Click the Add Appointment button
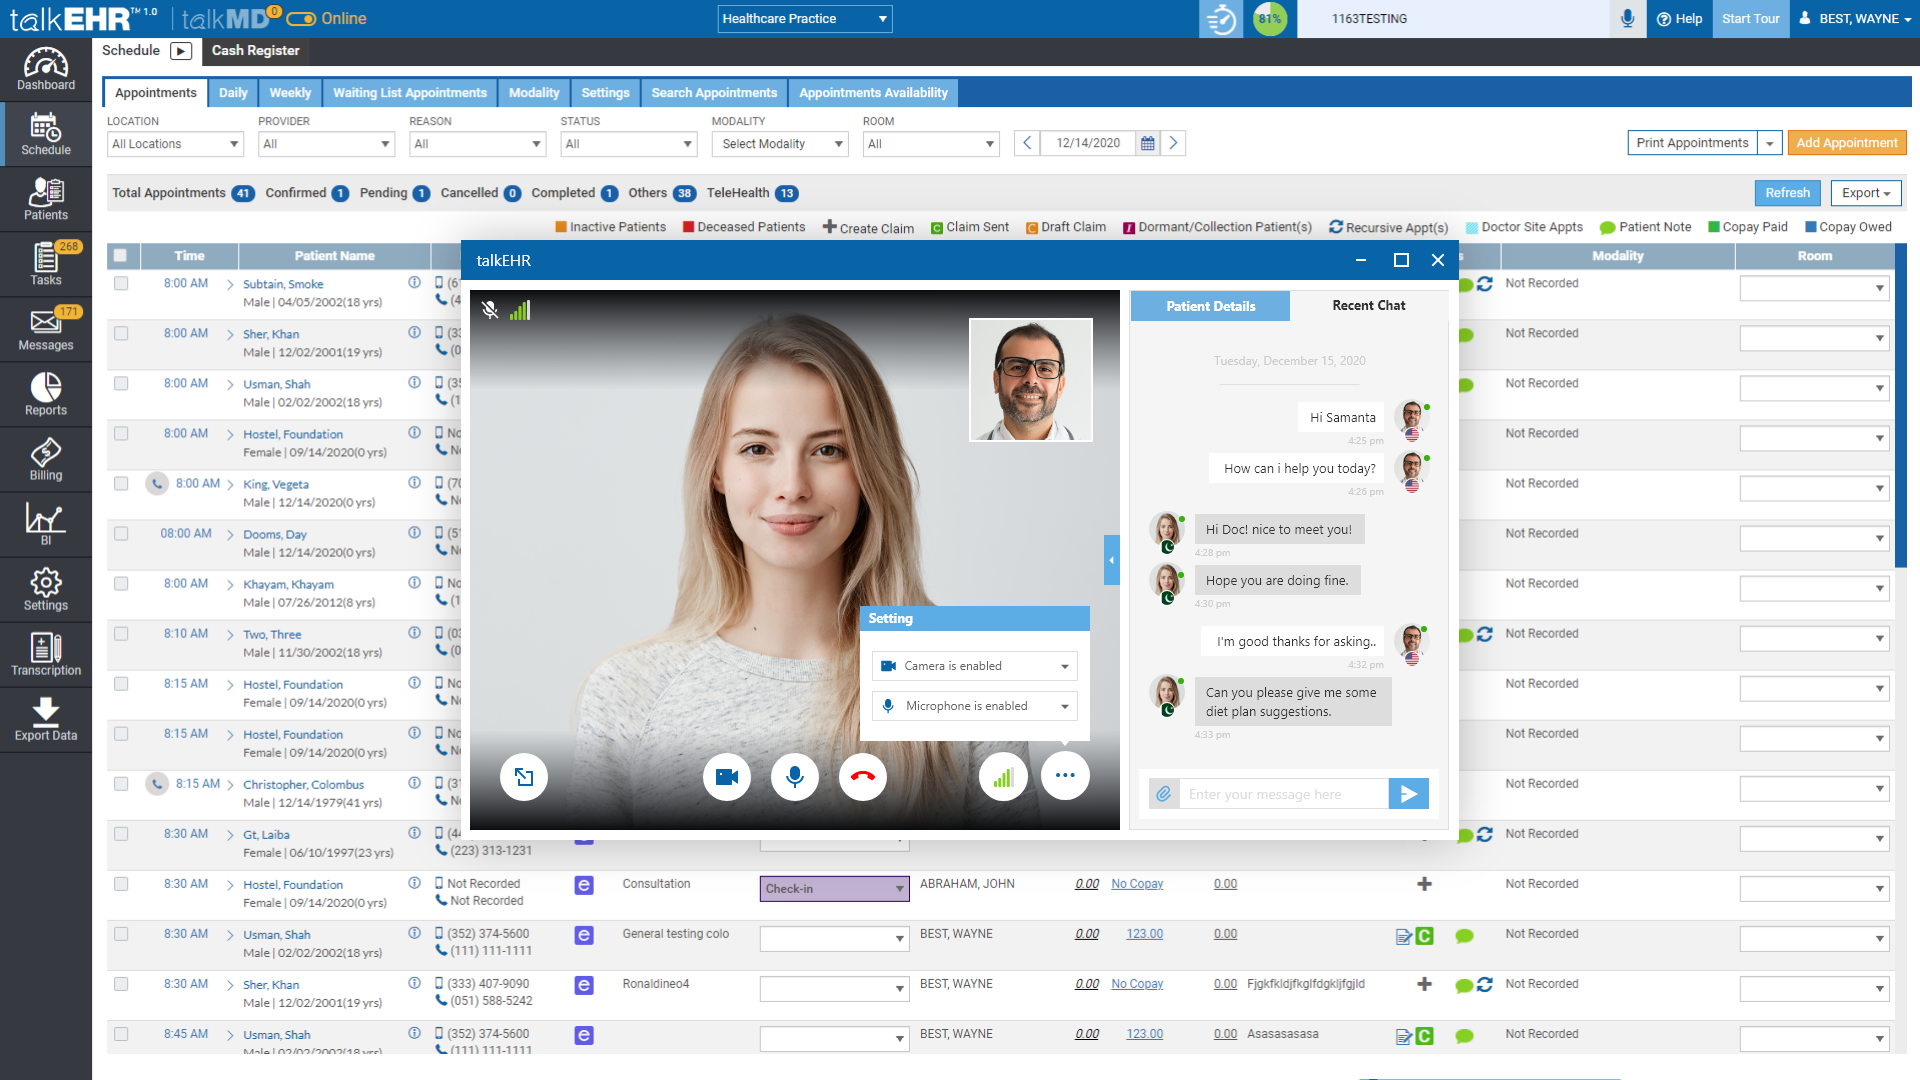The height and width of the screenshot is (1080, 1920). tap(1846, 143)
